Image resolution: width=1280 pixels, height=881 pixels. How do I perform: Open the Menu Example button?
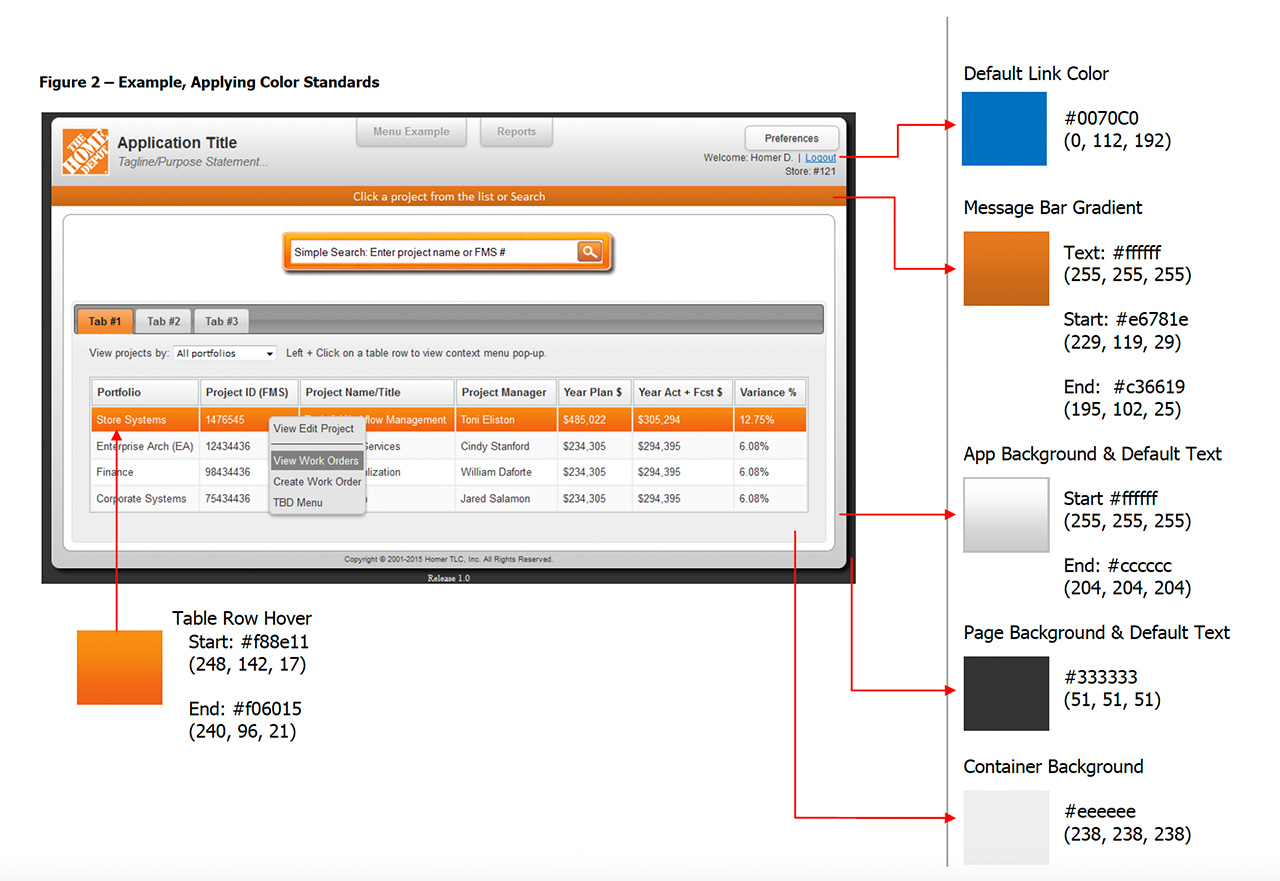click(411, 132)
